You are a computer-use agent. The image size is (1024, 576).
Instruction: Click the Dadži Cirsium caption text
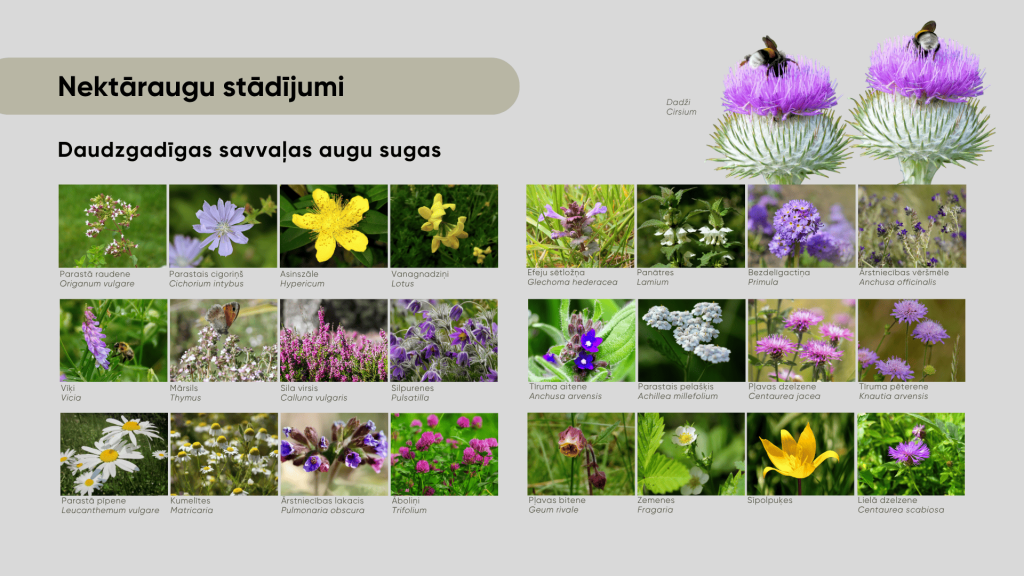(681, 107)
